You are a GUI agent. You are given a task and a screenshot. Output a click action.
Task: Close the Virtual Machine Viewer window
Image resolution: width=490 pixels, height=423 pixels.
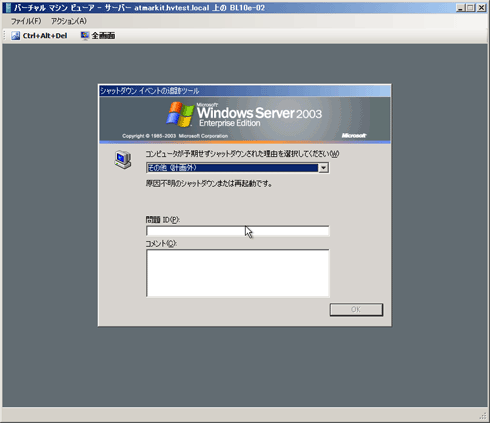point(481,8)
